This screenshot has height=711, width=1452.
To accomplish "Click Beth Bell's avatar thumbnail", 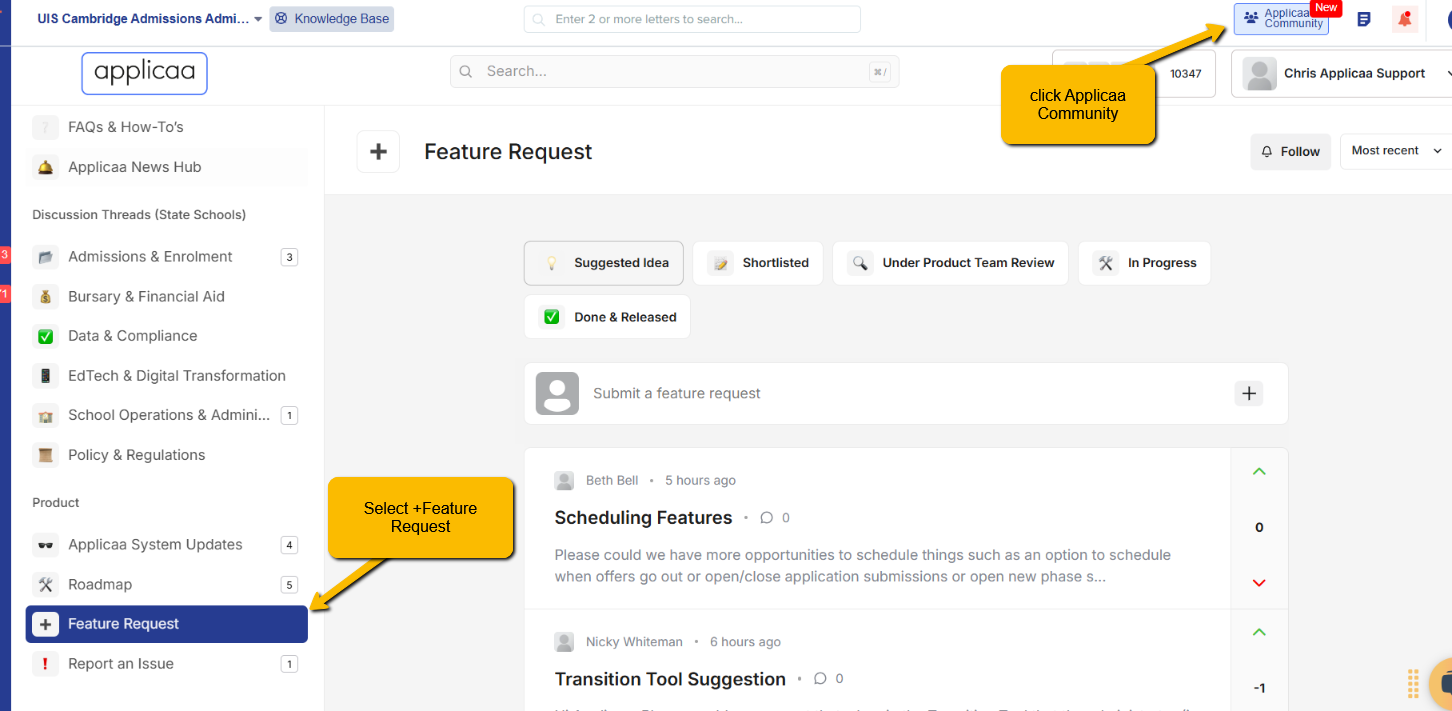I will pyautogui.click(x=564, y=481).
